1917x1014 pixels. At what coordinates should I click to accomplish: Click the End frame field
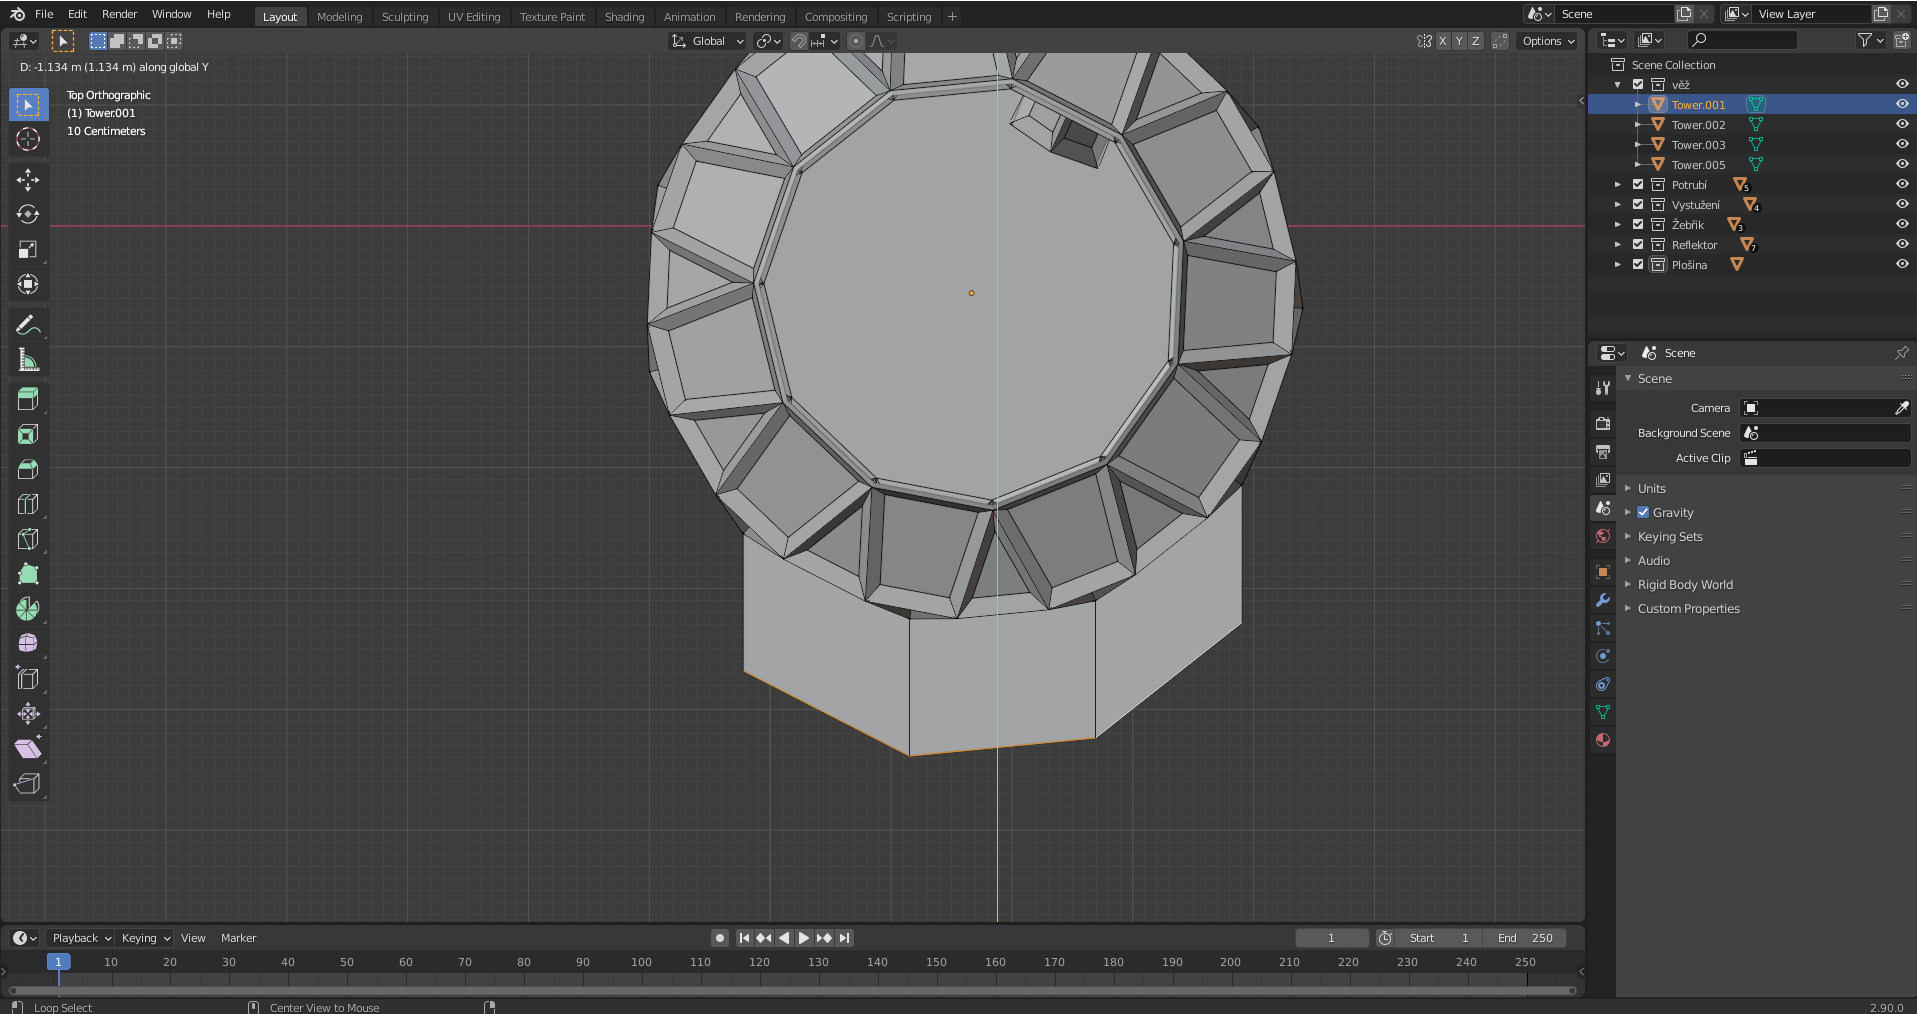coord(1525,938)
